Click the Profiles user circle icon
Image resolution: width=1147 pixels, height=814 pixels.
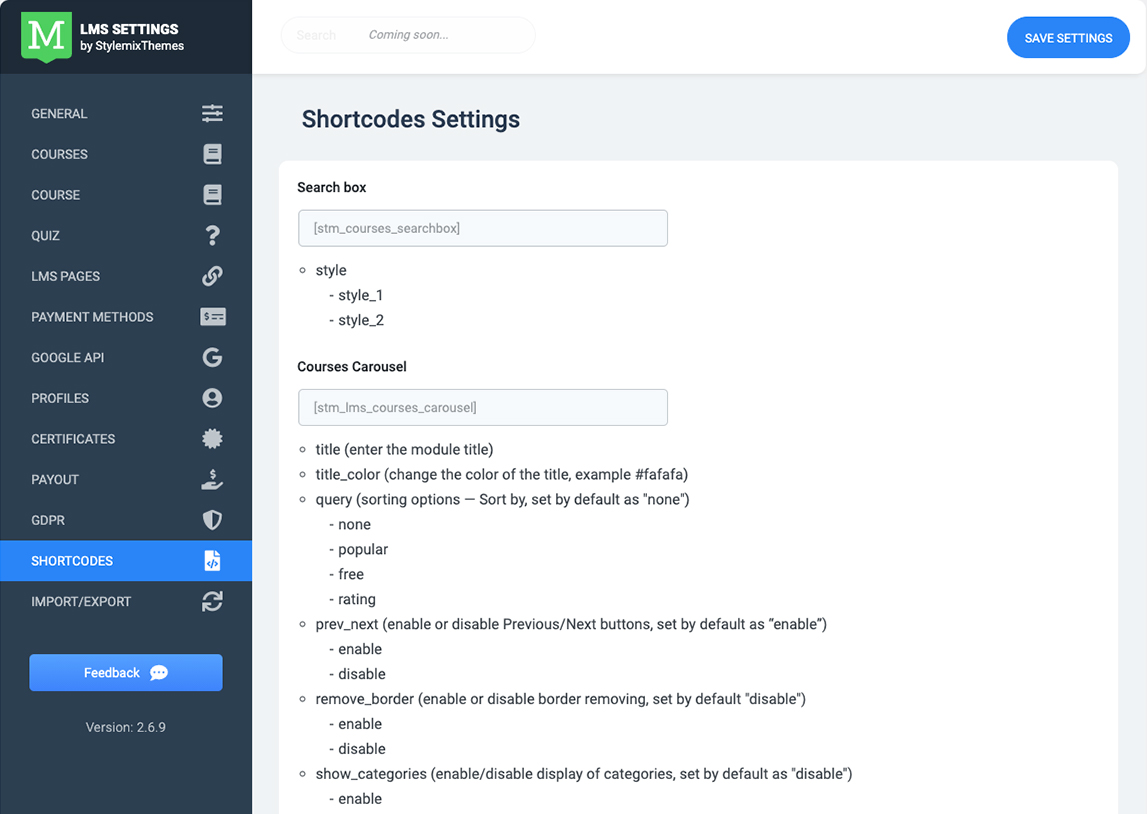212,398
